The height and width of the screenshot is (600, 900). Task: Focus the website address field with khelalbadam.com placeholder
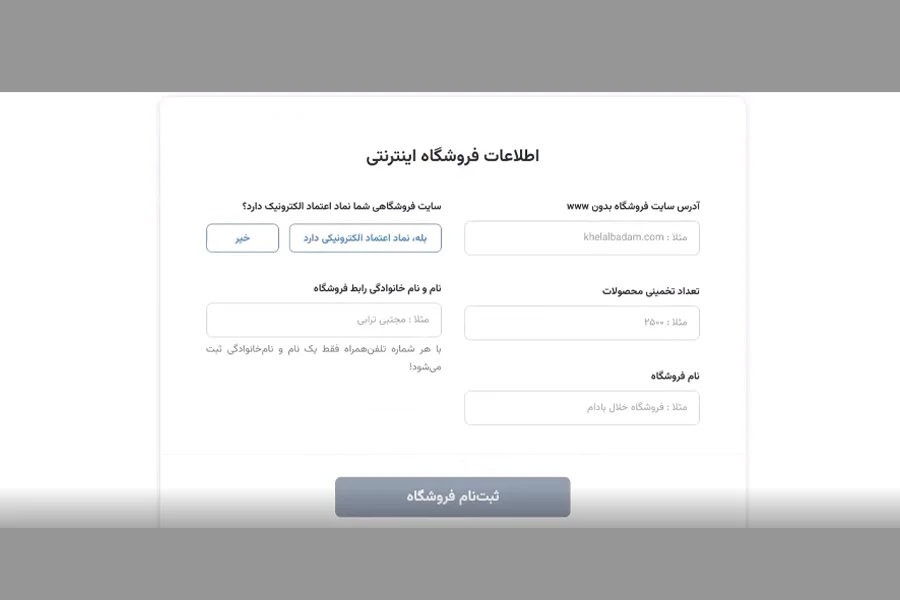581,238
